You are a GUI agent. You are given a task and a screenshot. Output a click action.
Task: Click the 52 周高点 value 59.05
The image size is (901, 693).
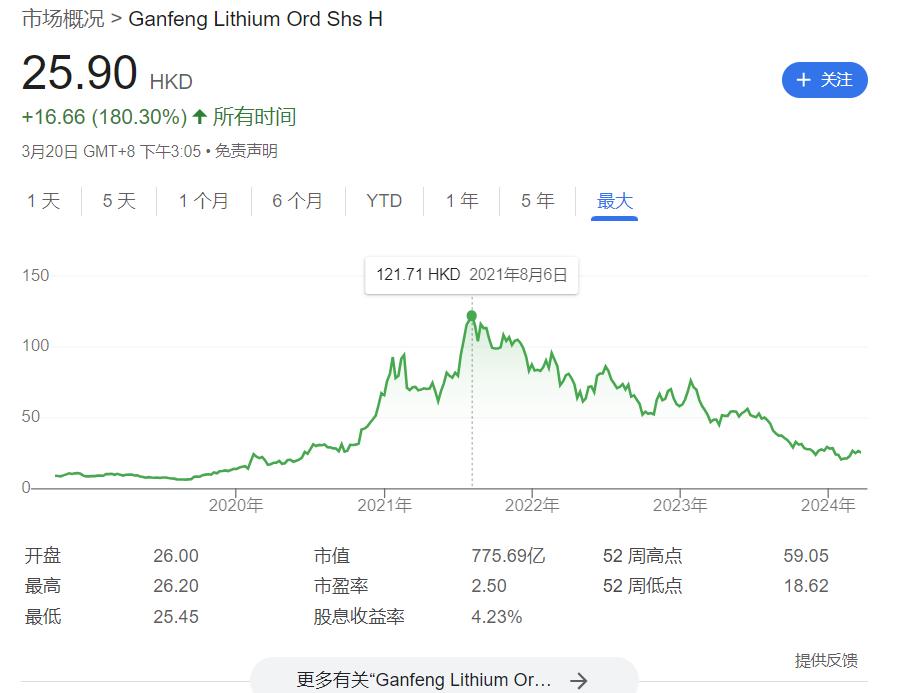coord(806,556)
